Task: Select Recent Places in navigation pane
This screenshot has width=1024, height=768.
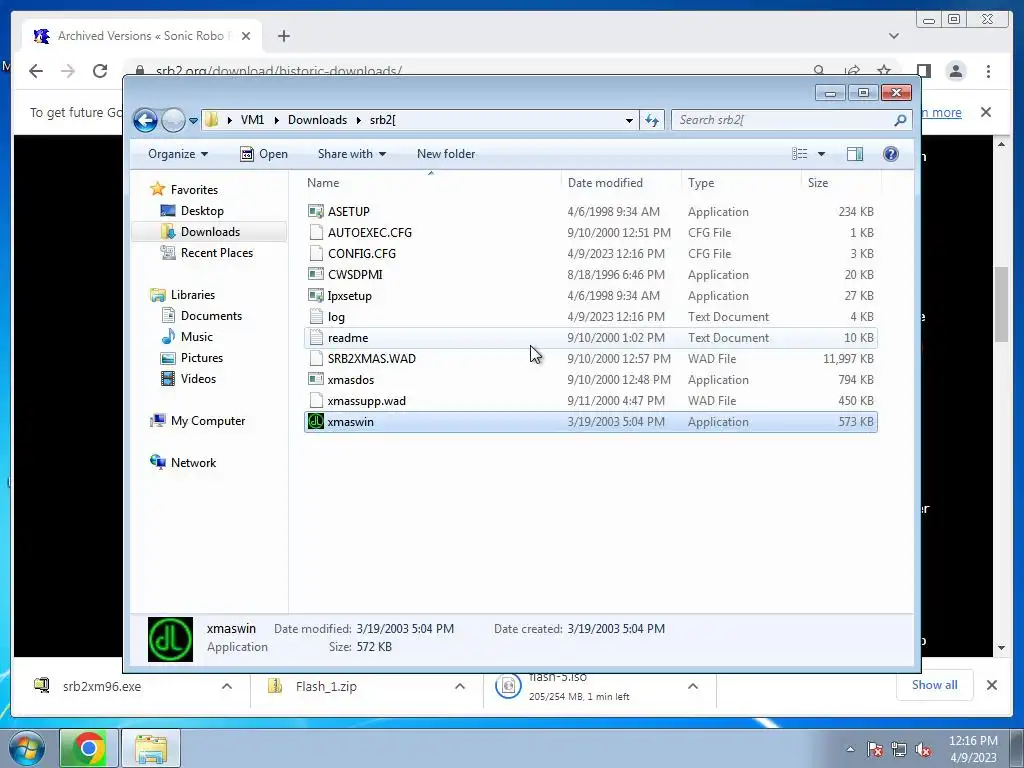Action: [x=216, y=253]
